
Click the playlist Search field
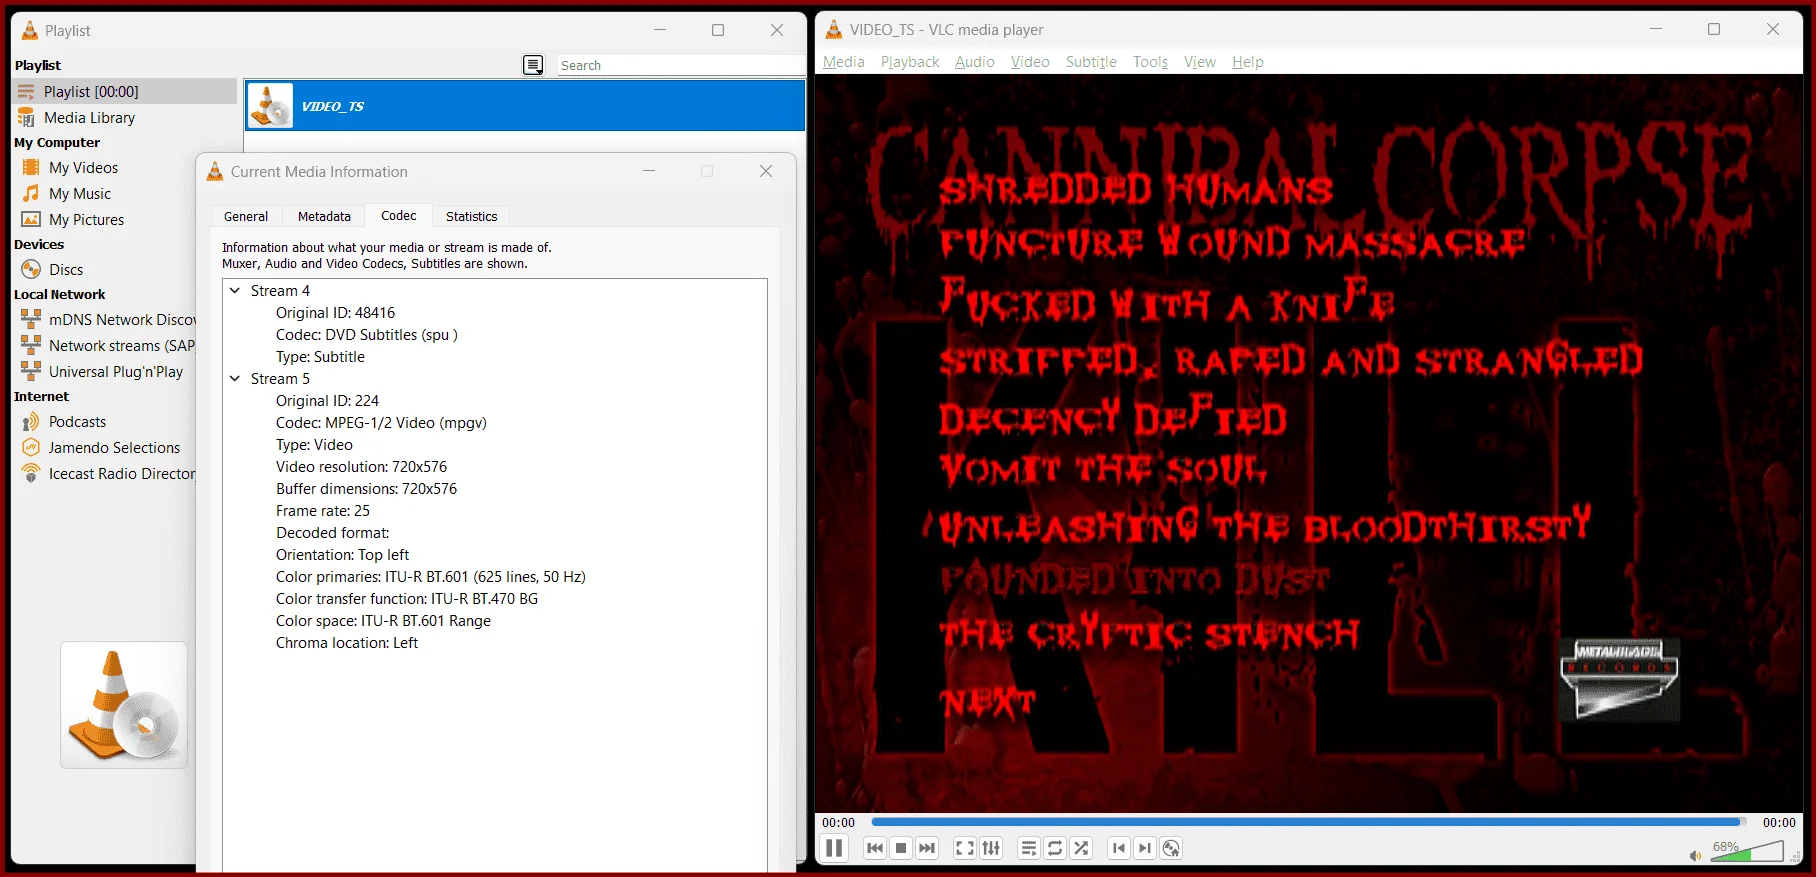point(680,65)
